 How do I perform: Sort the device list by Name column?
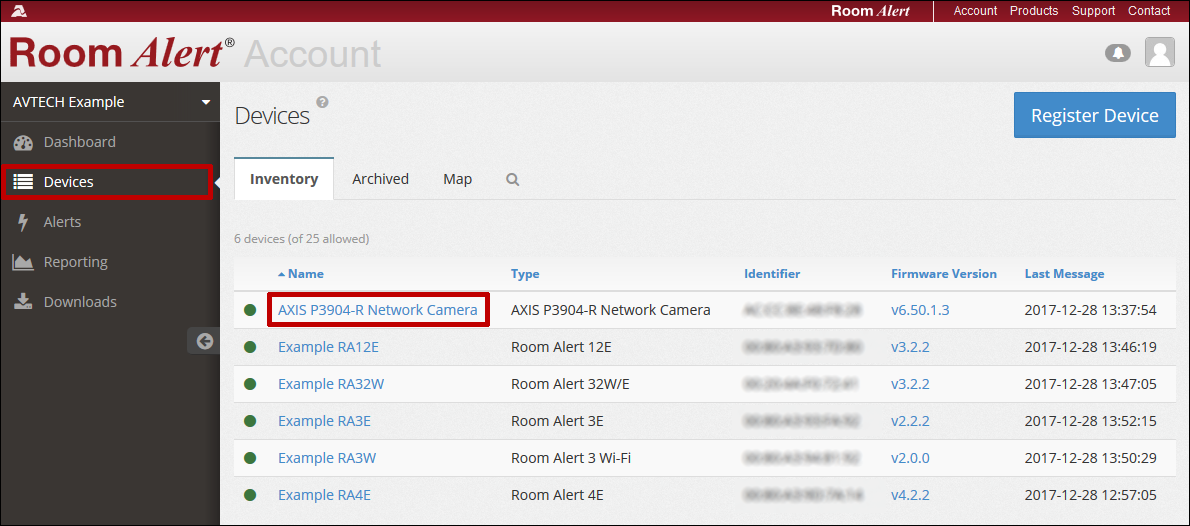click(x=305, y=274)
